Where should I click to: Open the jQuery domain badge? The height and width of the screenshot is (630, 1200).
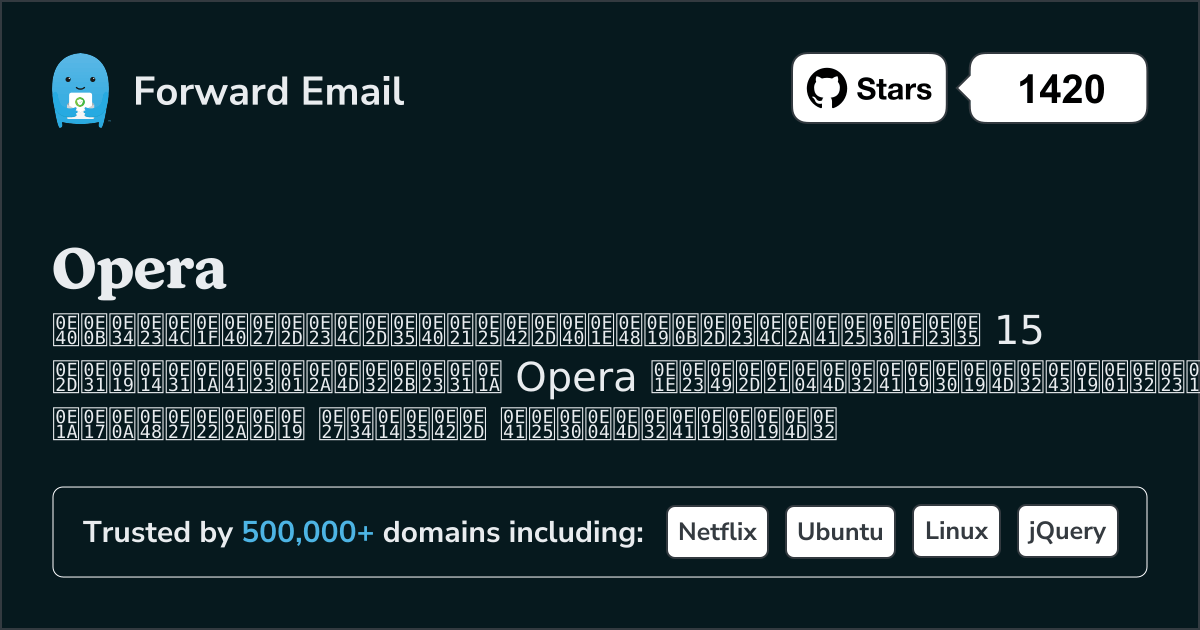coord(1067,531)
